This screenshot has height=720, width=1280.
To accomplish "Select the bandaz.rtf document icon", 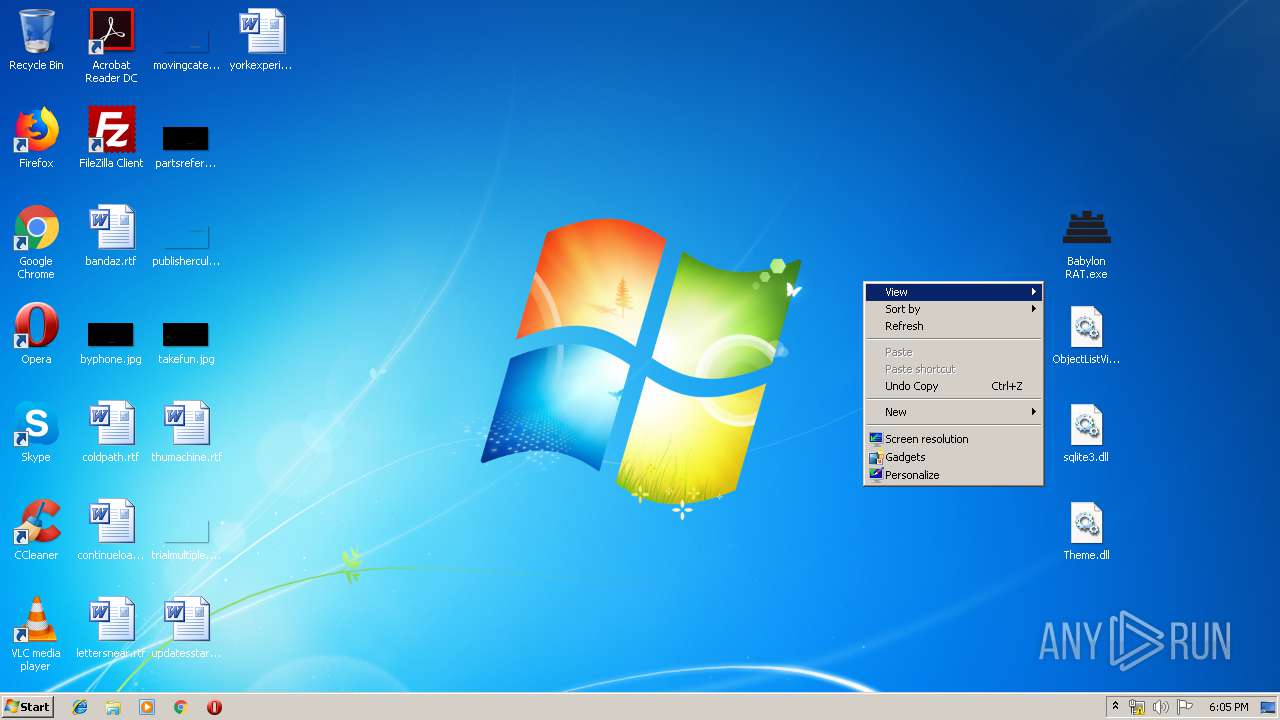I will (x=111, y=236).
